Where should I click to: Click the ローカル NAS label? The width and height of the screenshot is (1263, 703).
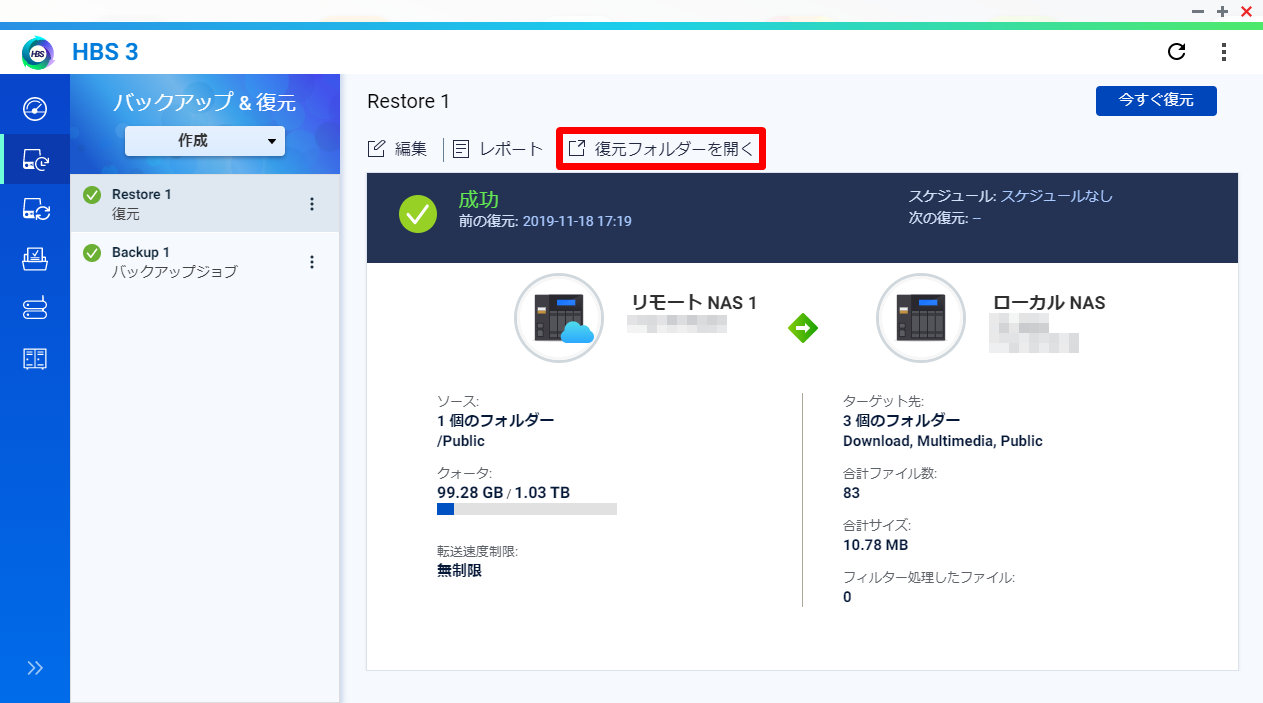(x=1049, y=302)
